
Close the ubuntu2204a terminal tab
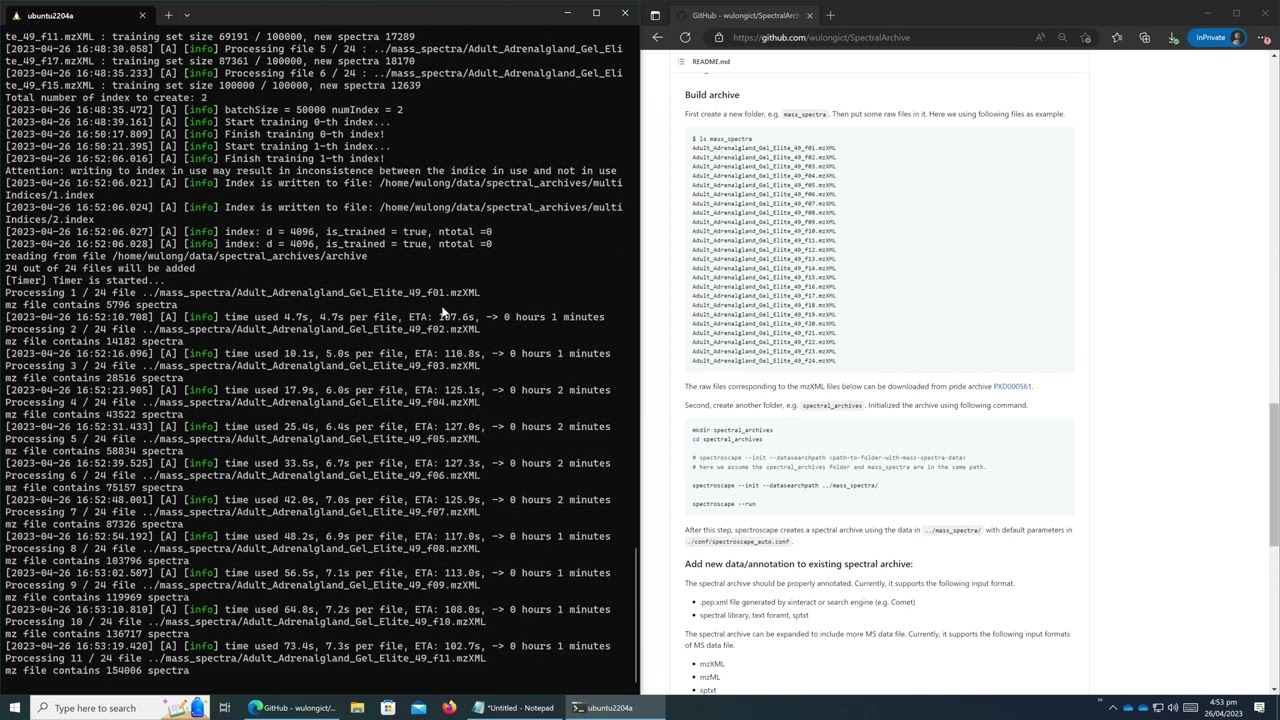click(142, 15)
